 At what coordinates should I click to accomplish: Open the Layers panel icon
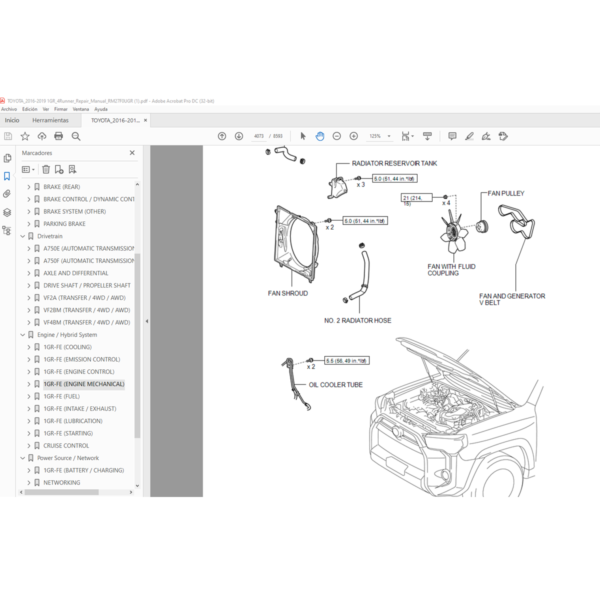tap(7, 212)
